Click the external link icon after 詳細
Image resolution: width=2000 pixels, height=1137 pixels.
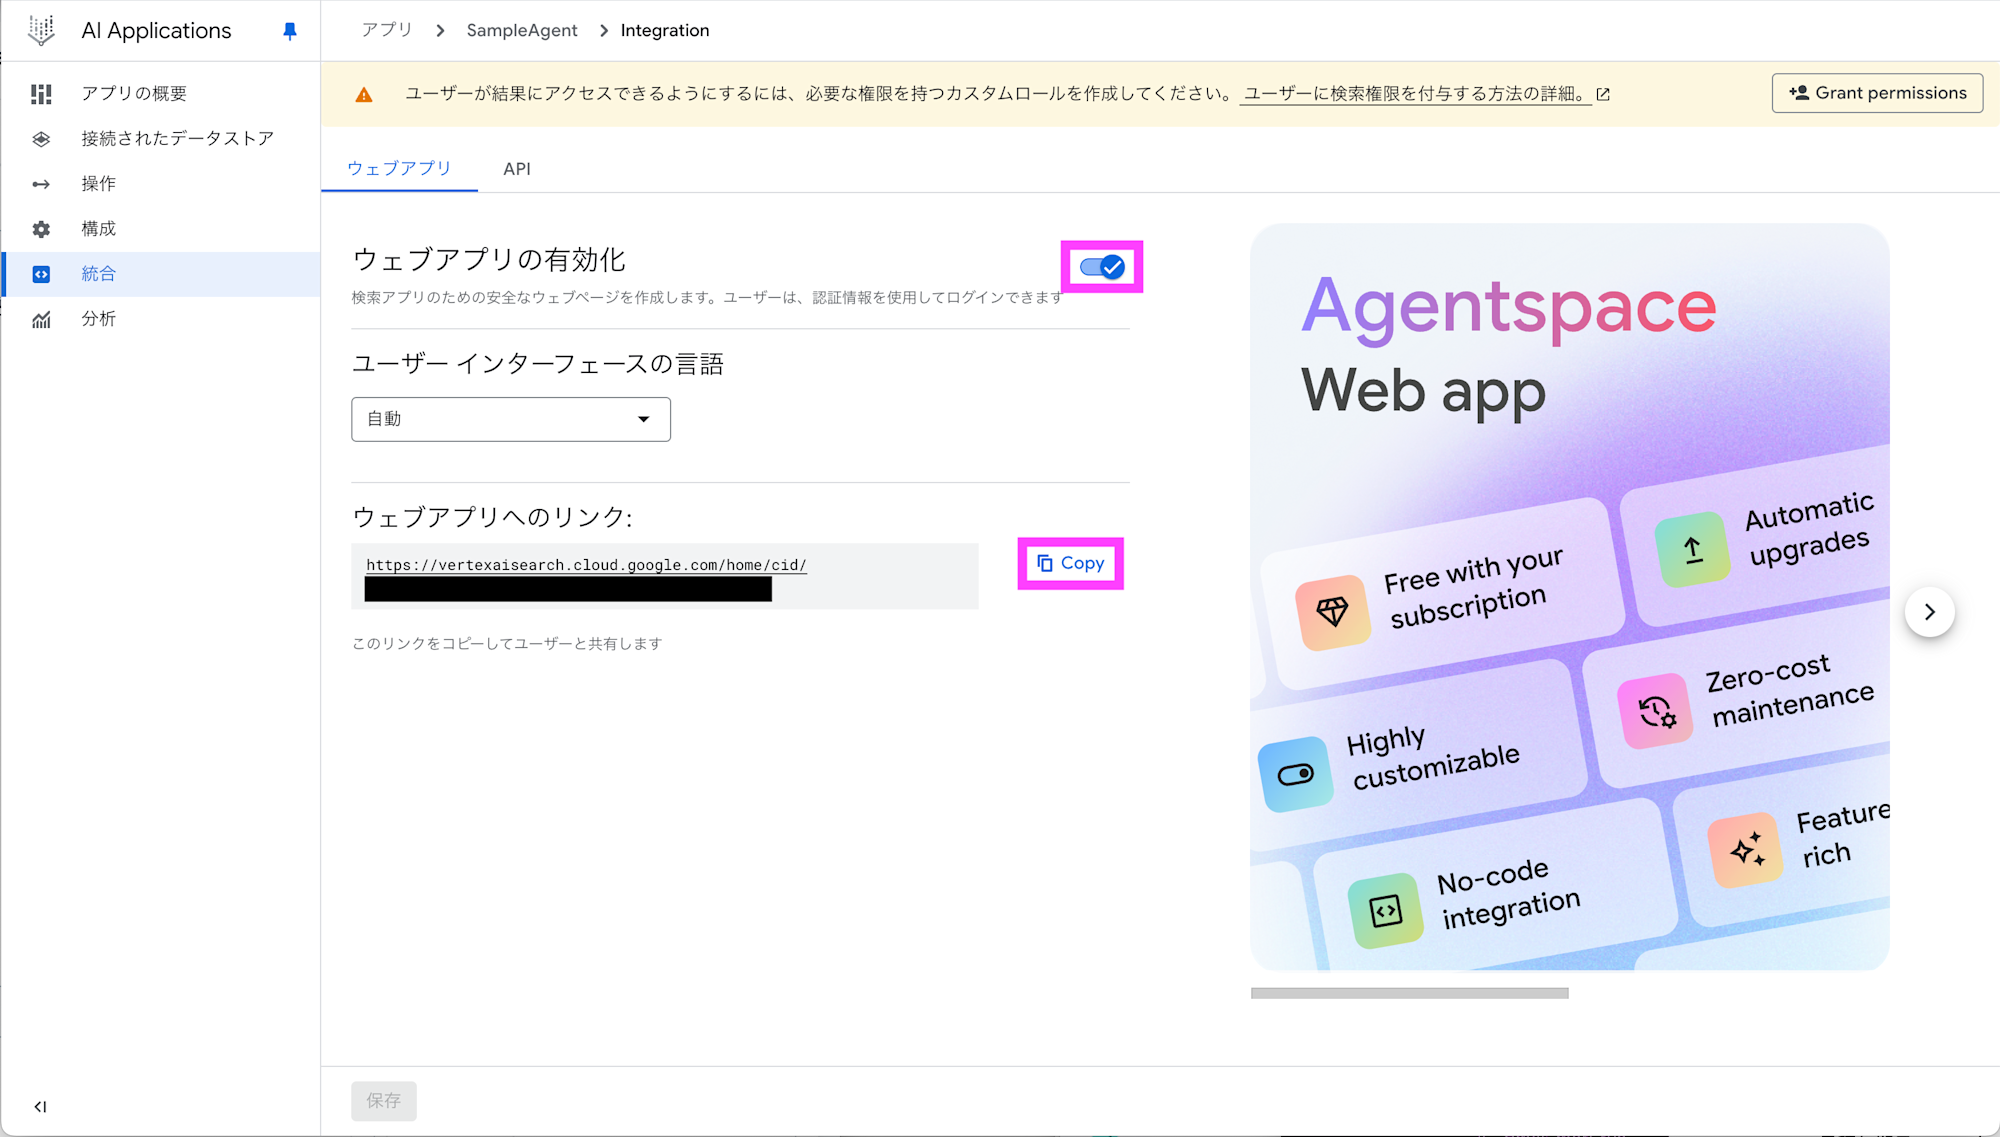[1603, 94]
